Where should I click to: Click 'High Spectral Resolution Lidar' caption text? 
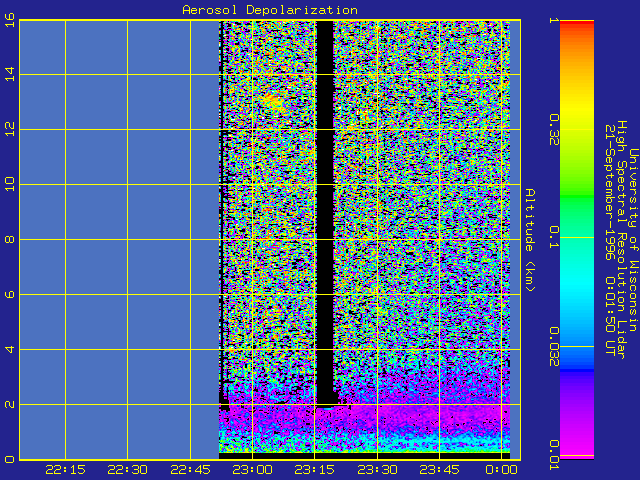point(621,240)
